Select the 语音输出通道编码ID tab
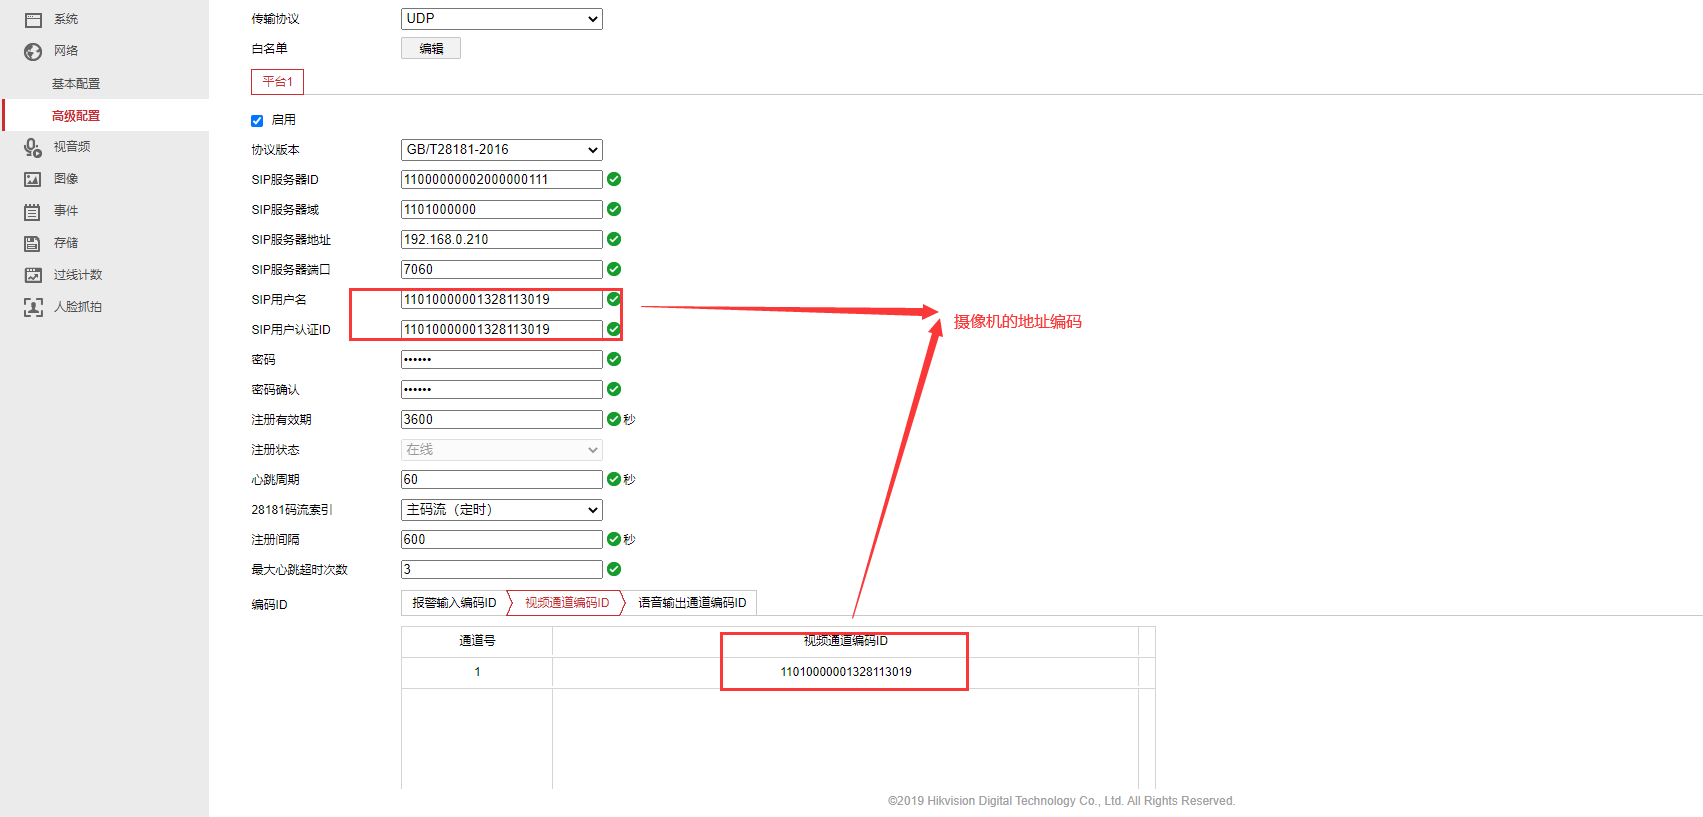The image size is (1703, 817). pos(692,603)
